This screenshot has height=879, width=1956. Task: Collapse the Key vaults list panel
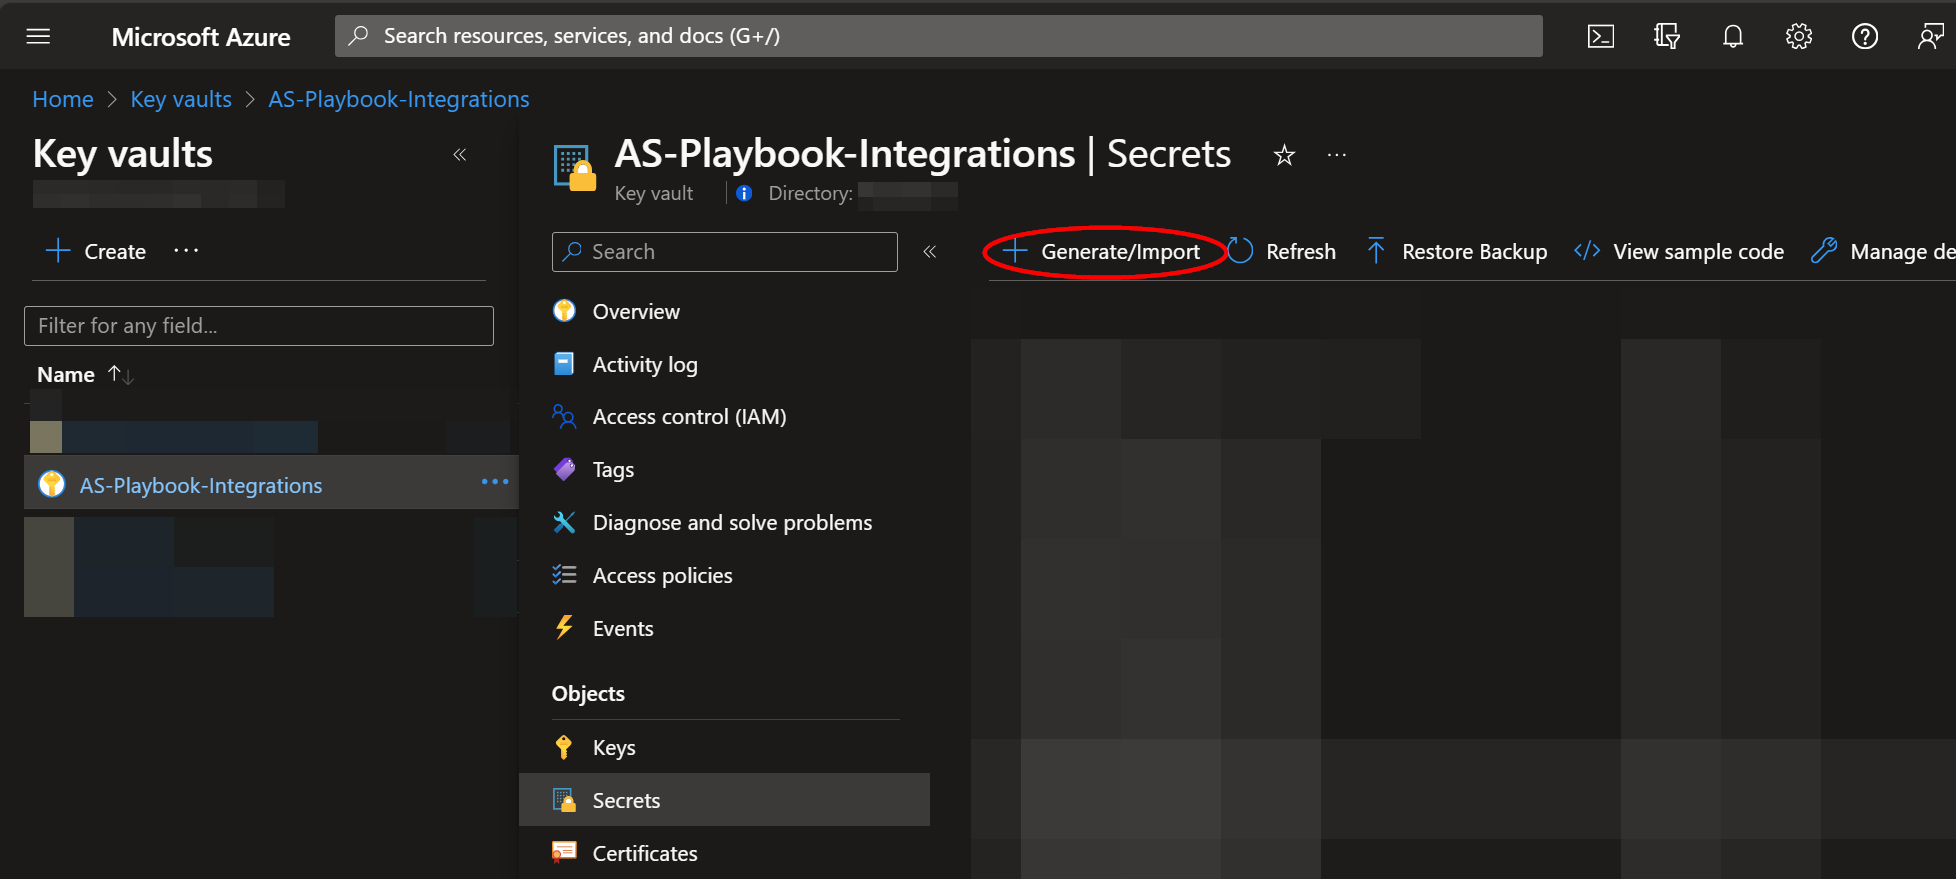point(460,154)
